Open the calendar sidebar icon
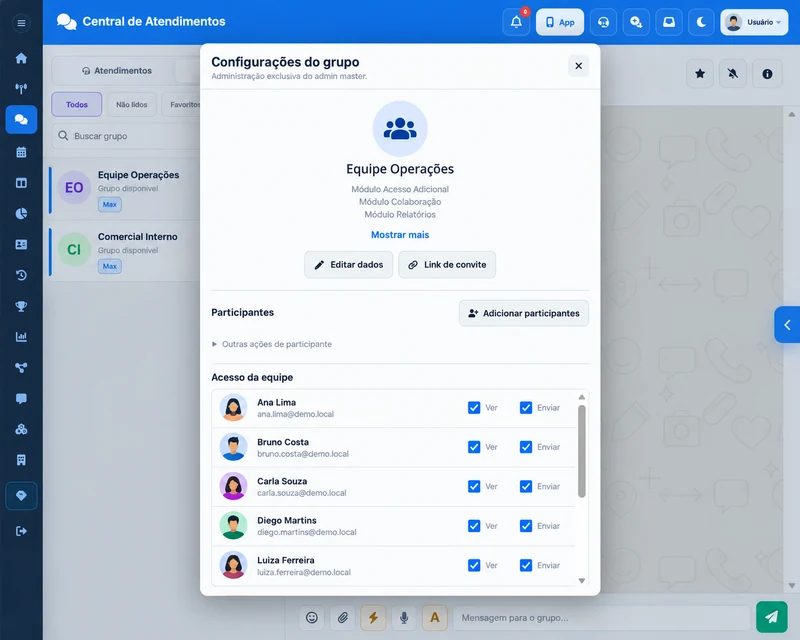 [21, 152]
